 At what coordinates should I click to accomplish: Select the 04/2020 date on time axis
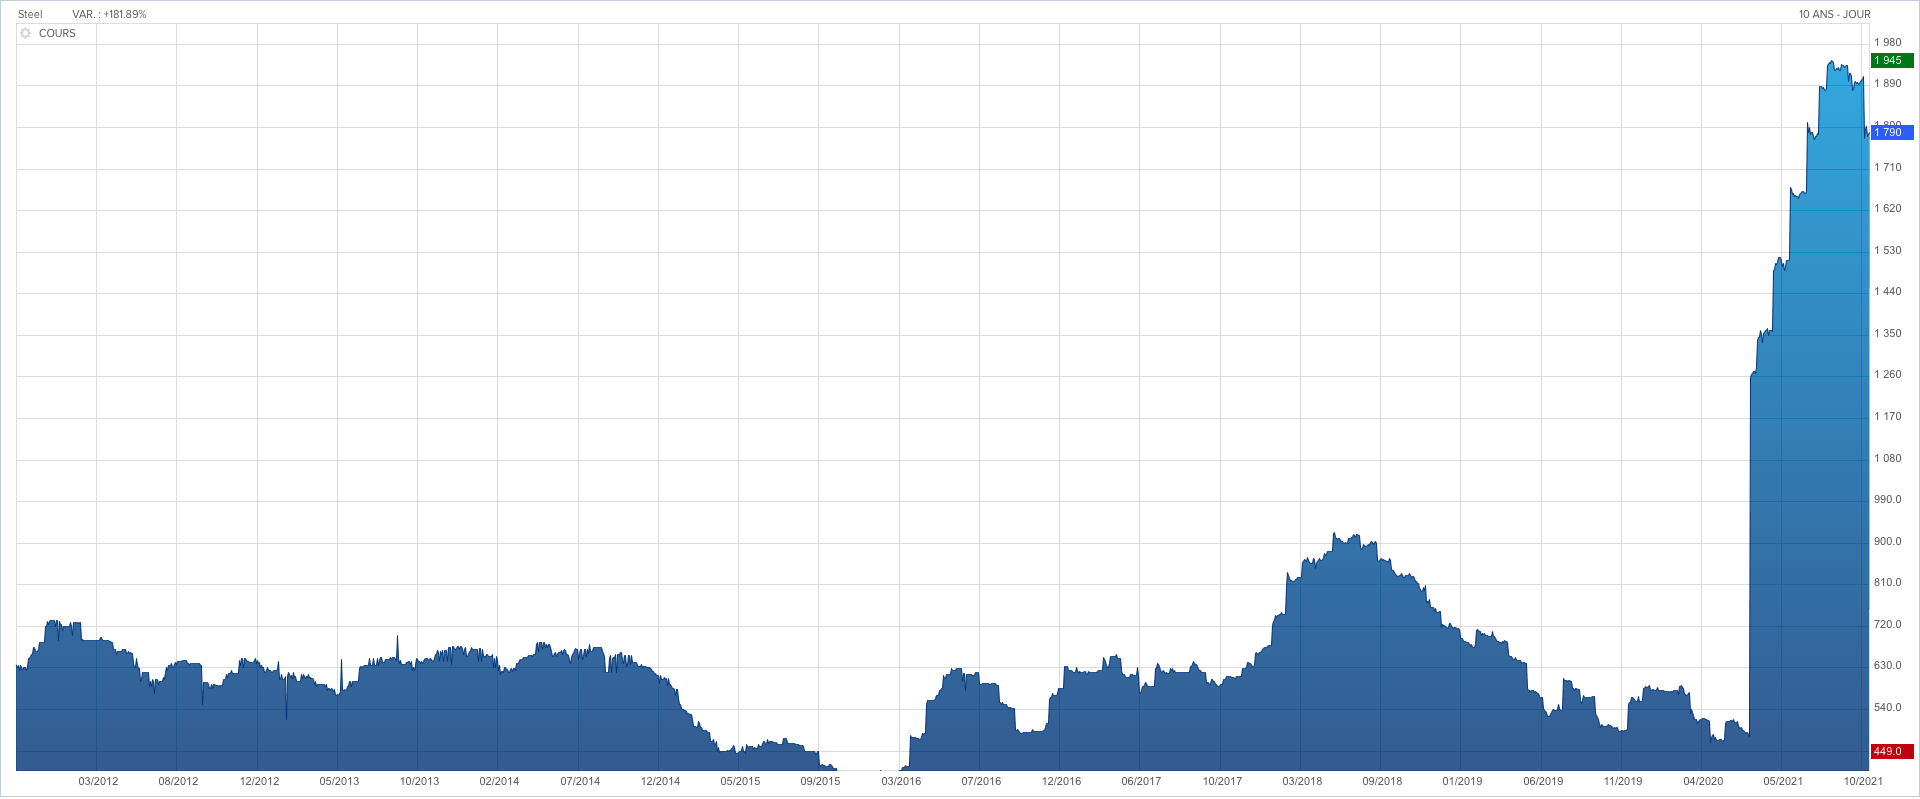point(1703,781)
